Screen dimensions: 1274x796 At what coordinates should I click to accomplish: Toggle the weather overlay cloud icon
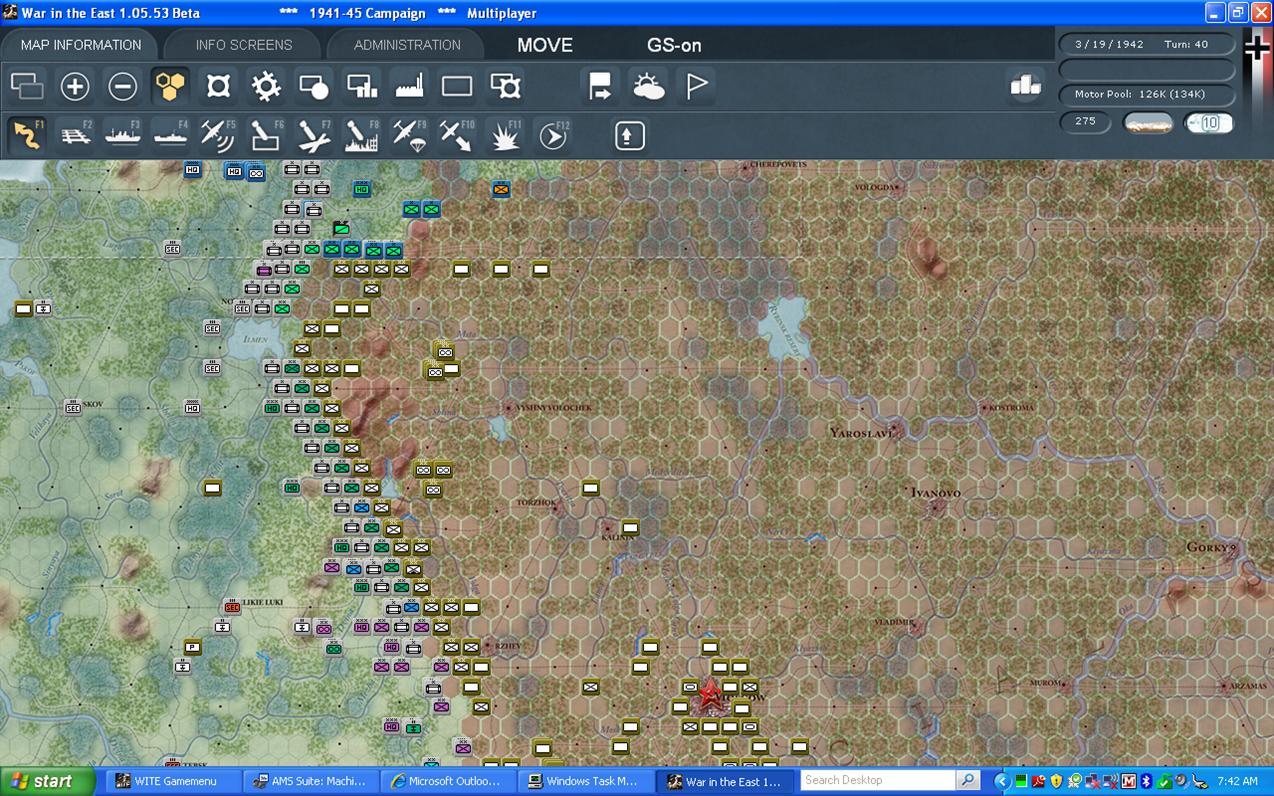(x=649, y=87)
